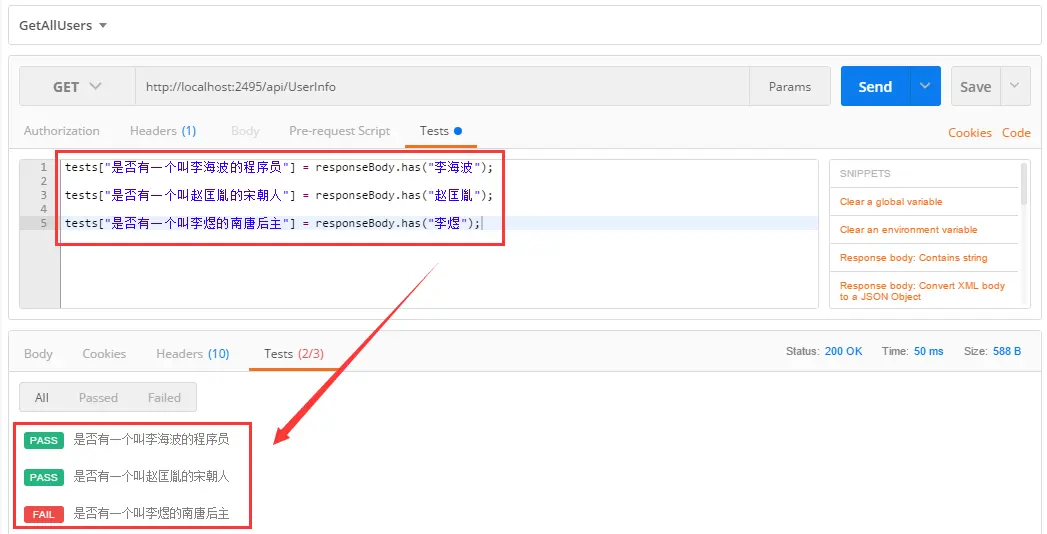Click the FAIL badge for 李煜 test
Image resolution: width=1047 pixels, height=534 pixels.
(44, 514)
